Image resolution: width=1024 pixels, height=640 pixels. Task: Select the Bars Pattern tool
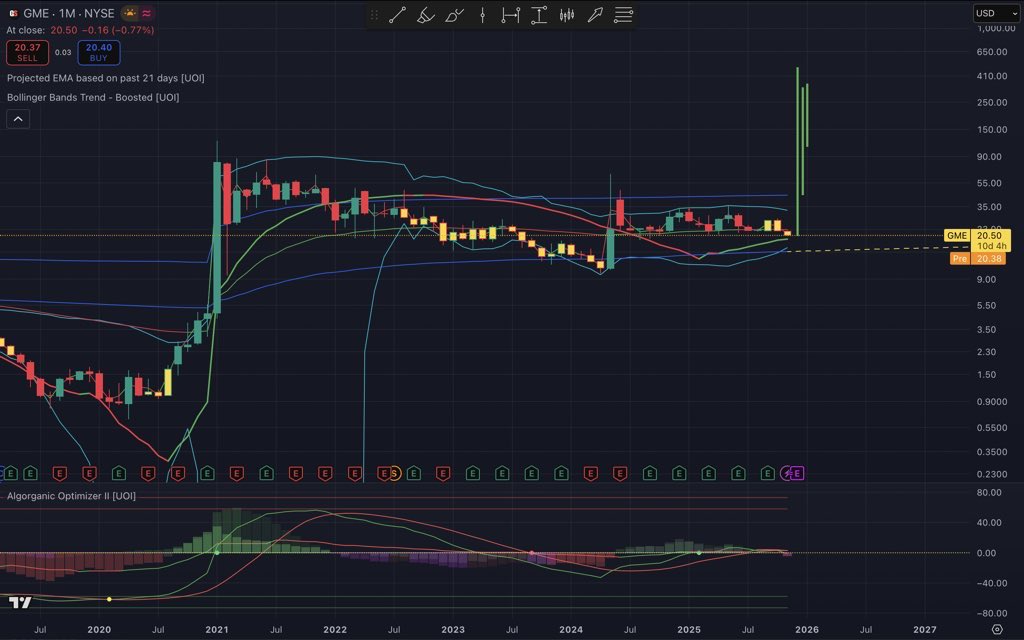pyautogui.click(x=566, y=15)
